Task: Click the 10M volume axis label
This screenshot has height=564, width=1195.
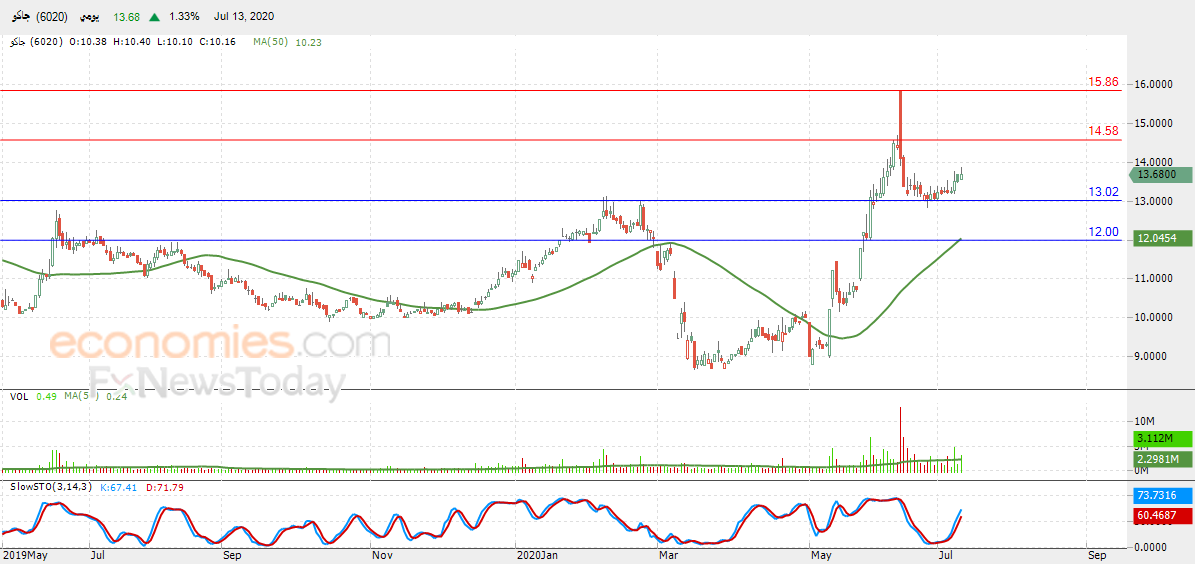Action: pyautogui.click(x=1145, y=421)
